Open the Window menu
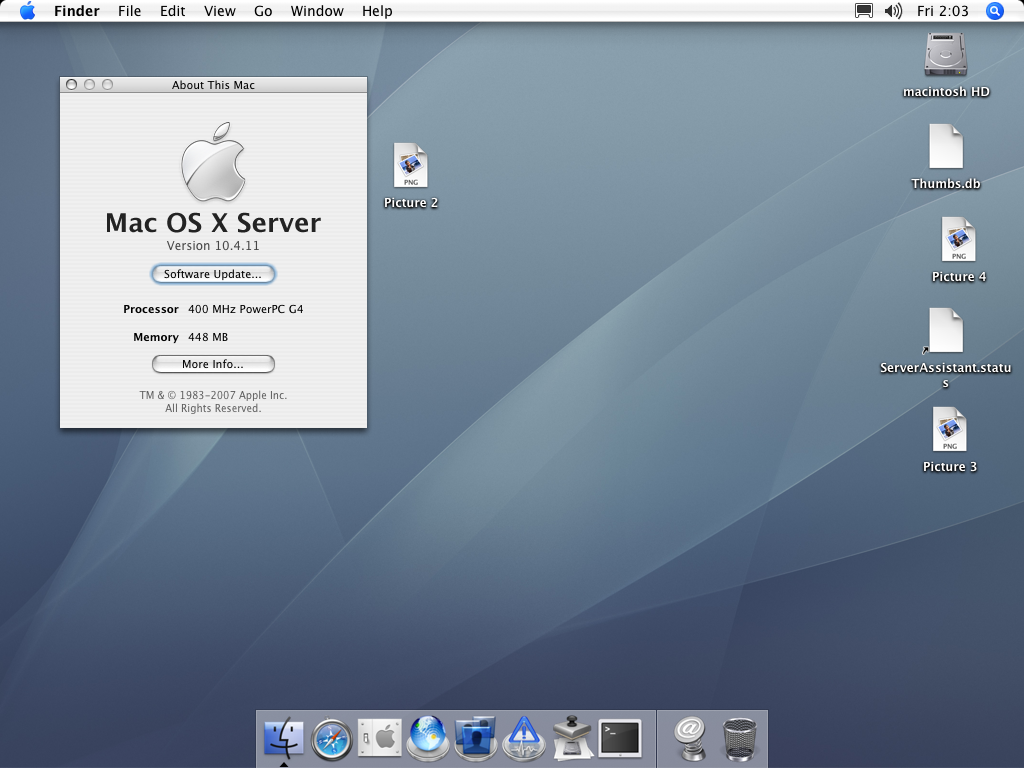This screenshot has height=768, width=1024. 317,11
